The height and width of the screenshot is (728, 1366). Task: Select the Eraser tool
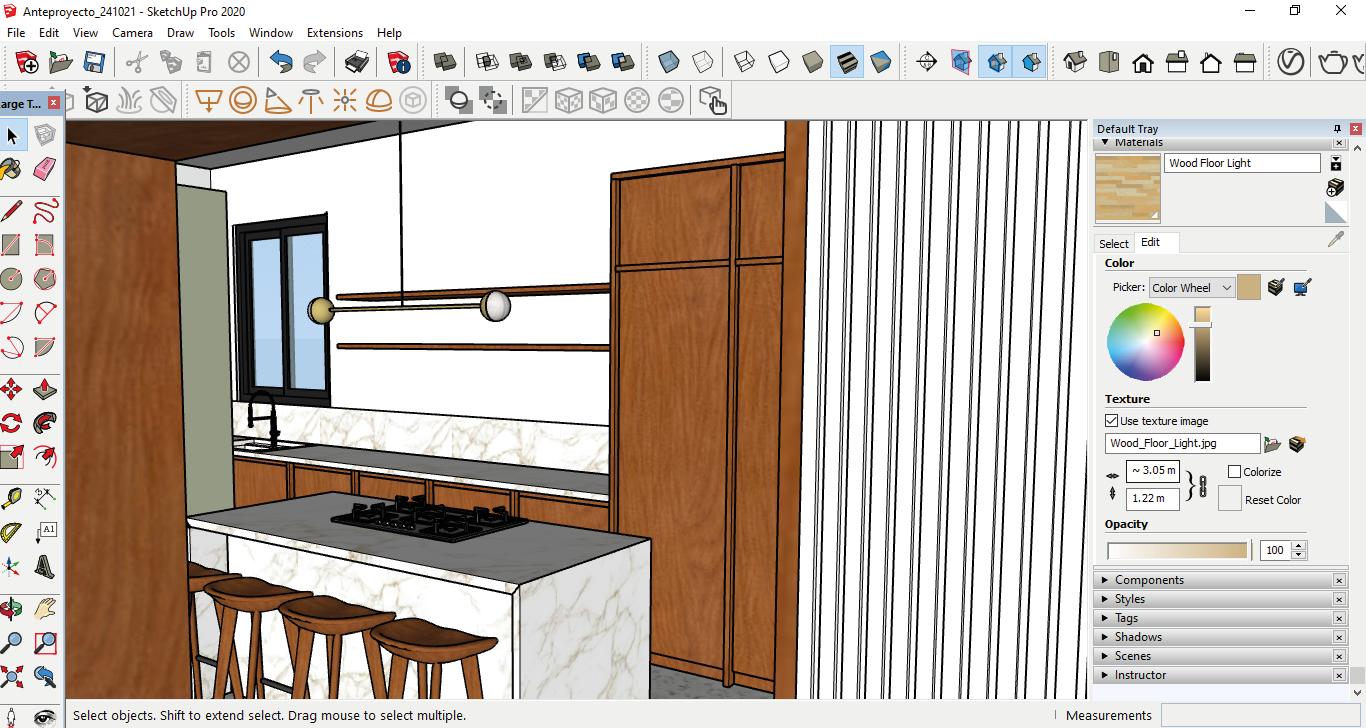click(45, 169)
